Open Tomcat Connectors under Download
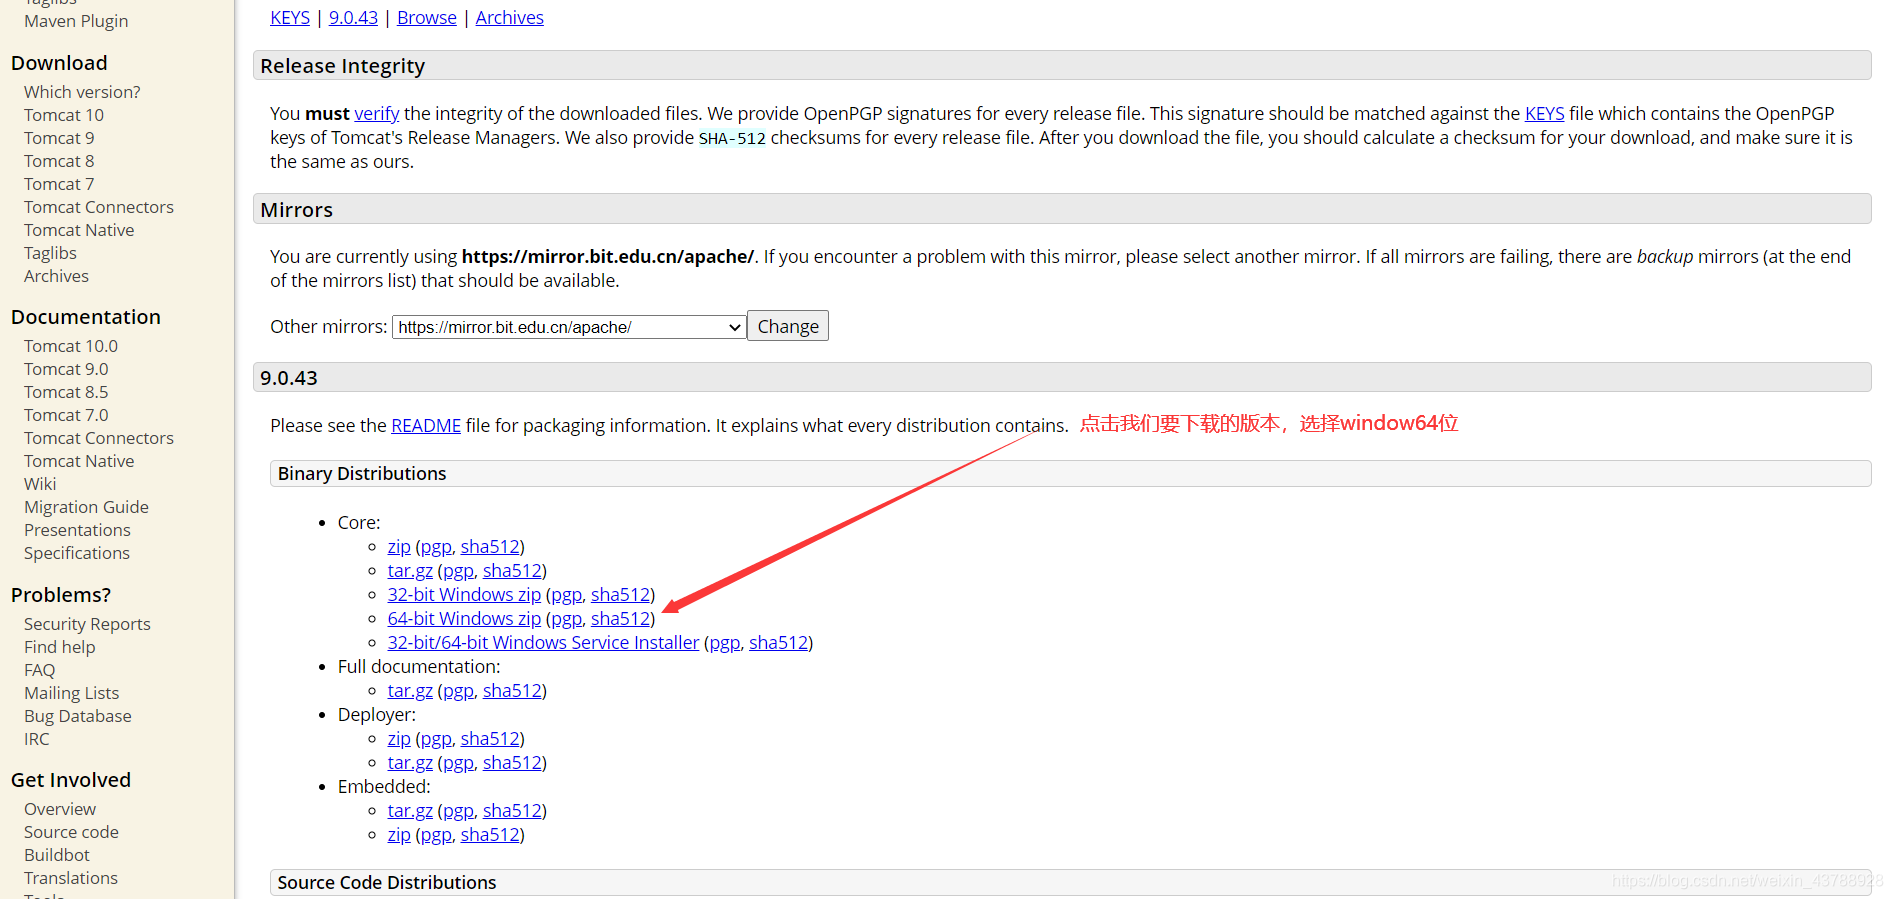 [x=99, y=207]
